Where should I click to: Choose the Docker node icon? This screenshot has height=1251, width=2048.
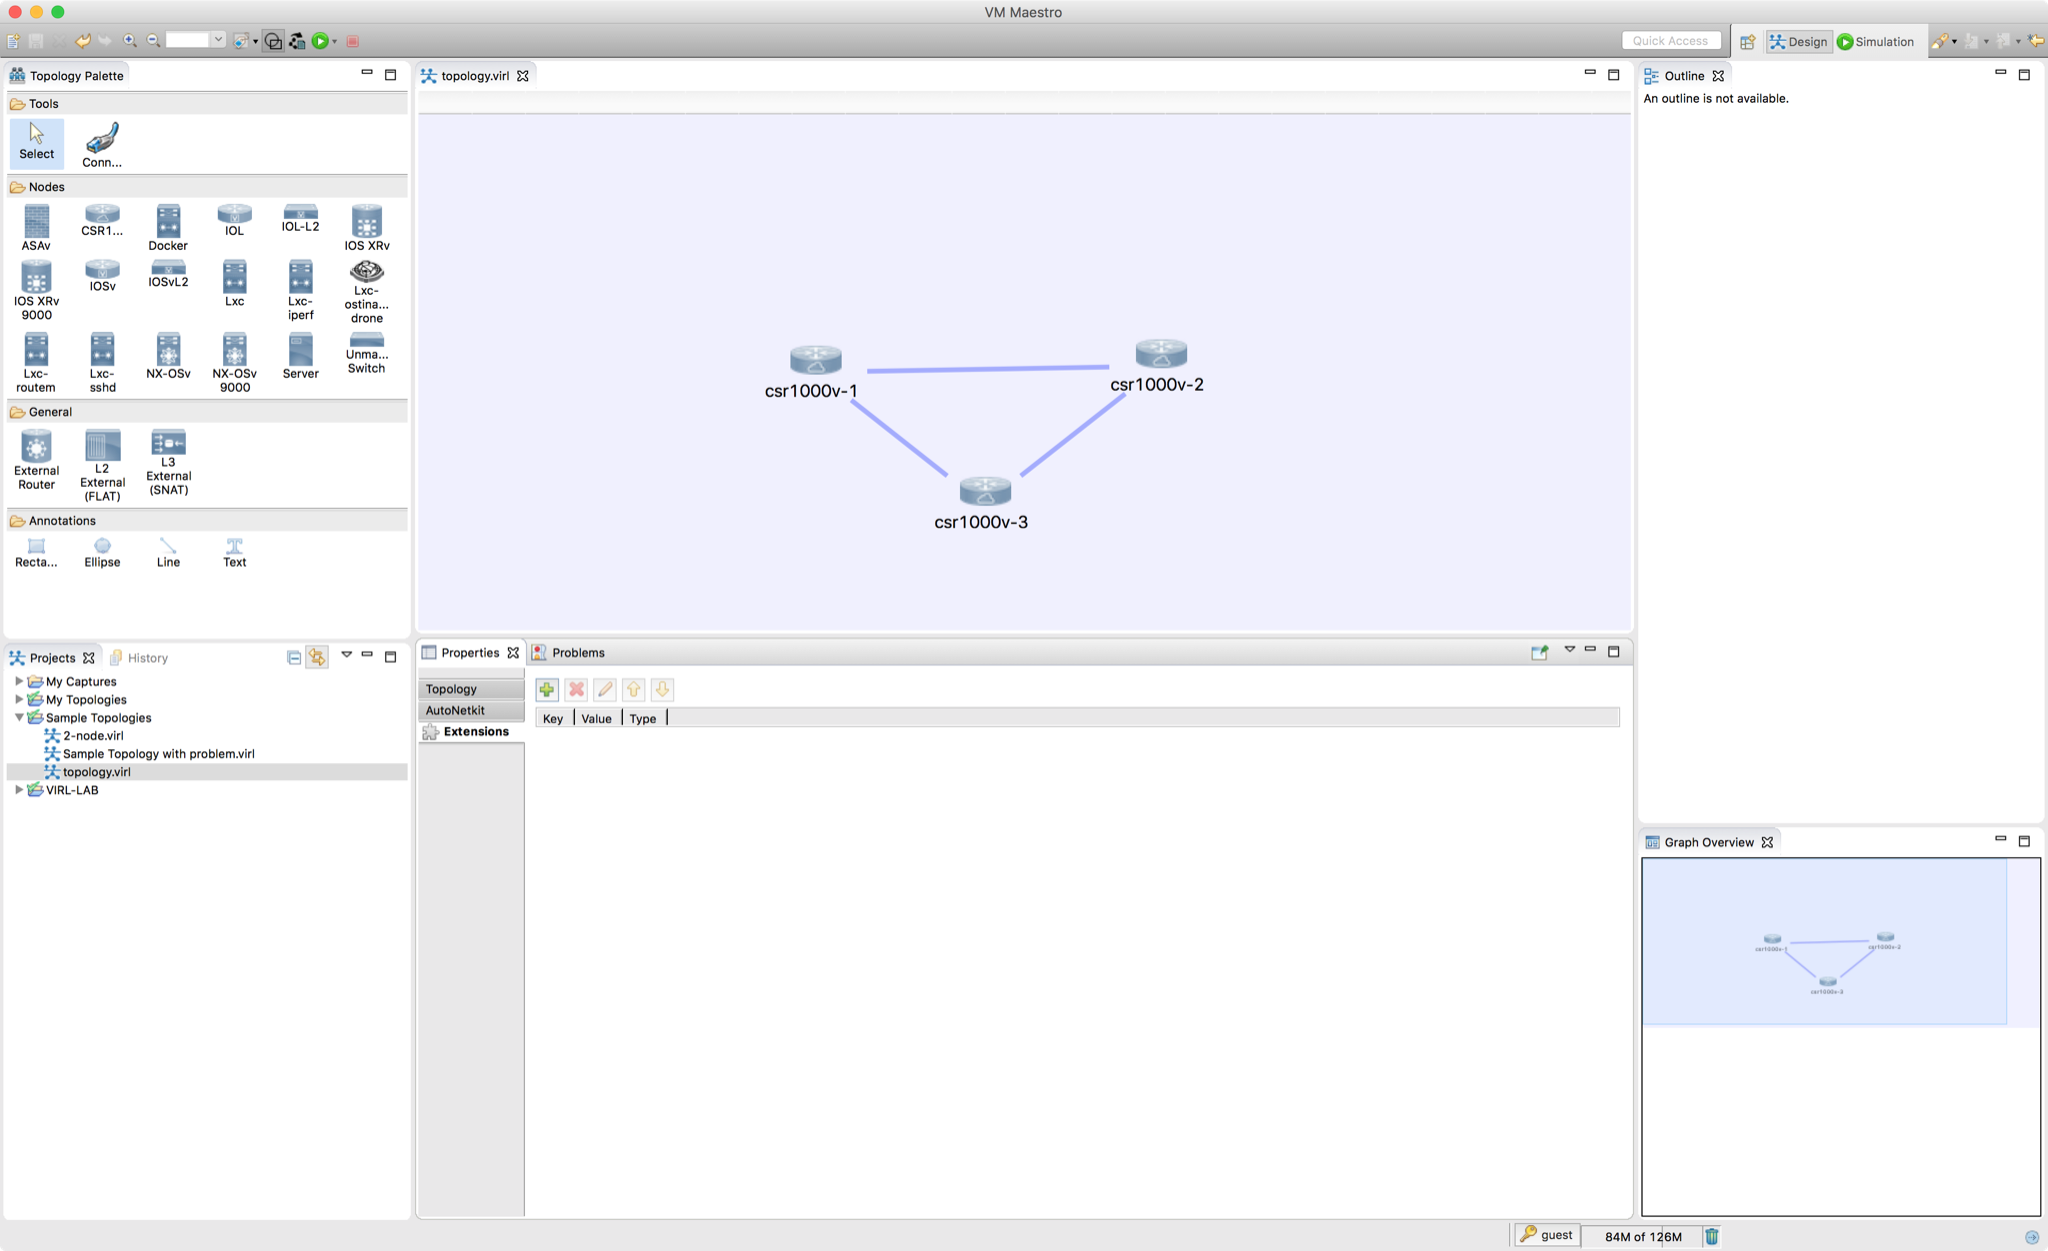pos(168,228)
